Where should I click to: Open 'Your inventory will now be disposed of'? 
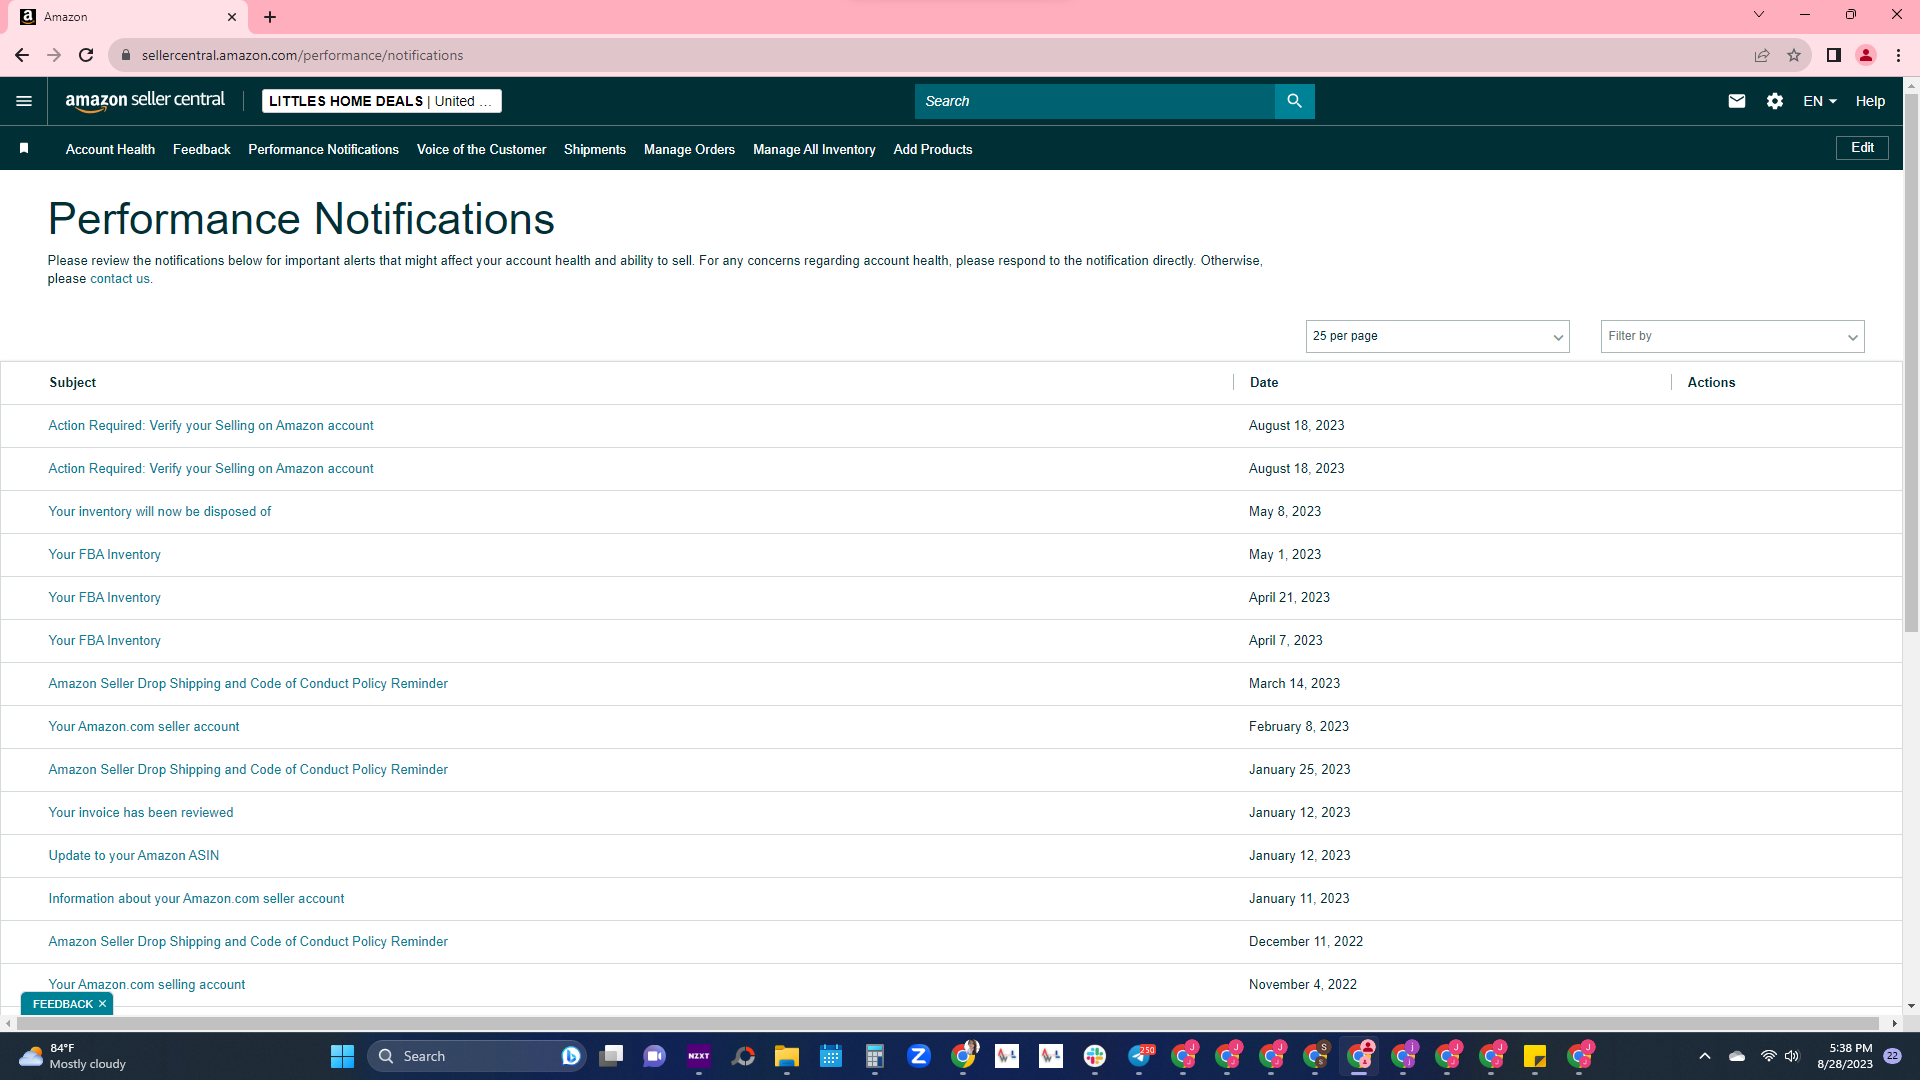160,511
